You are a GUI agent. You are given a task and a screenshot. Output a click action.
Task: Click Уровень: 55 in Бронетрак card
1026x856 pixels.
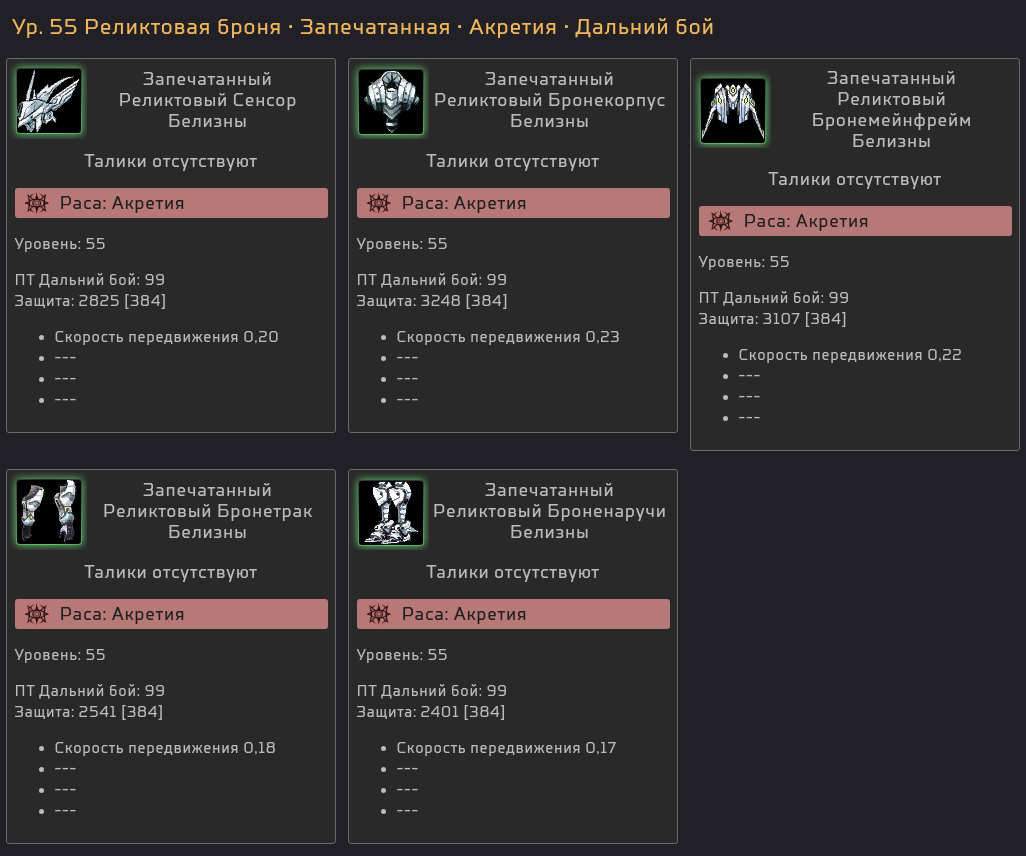point(60,655)
